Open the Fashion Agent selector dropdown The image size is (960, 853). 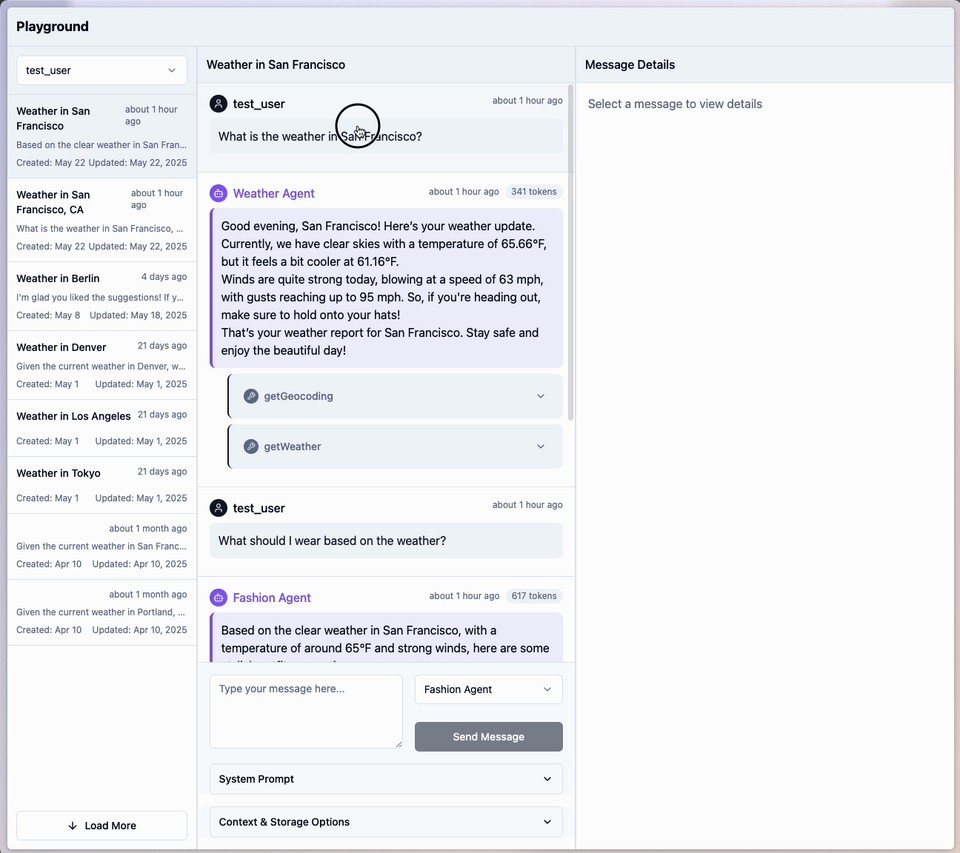click(x=489, y=690)
